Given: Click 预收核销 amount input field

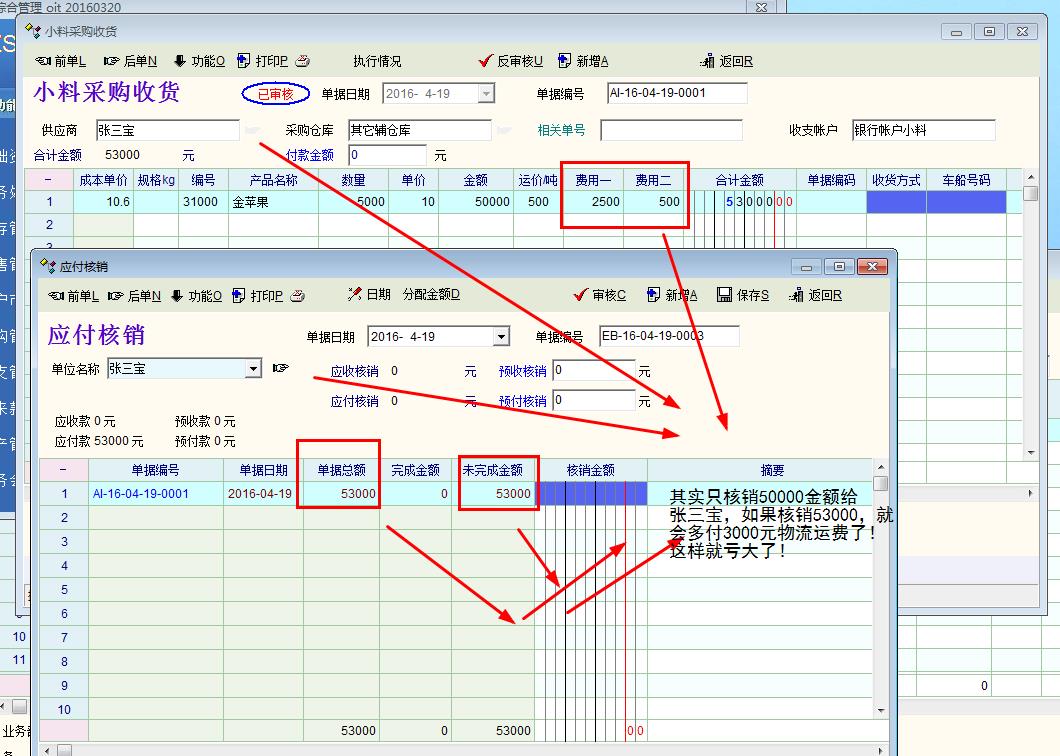Looking at the screenshot, I should (x=593, y=371).
